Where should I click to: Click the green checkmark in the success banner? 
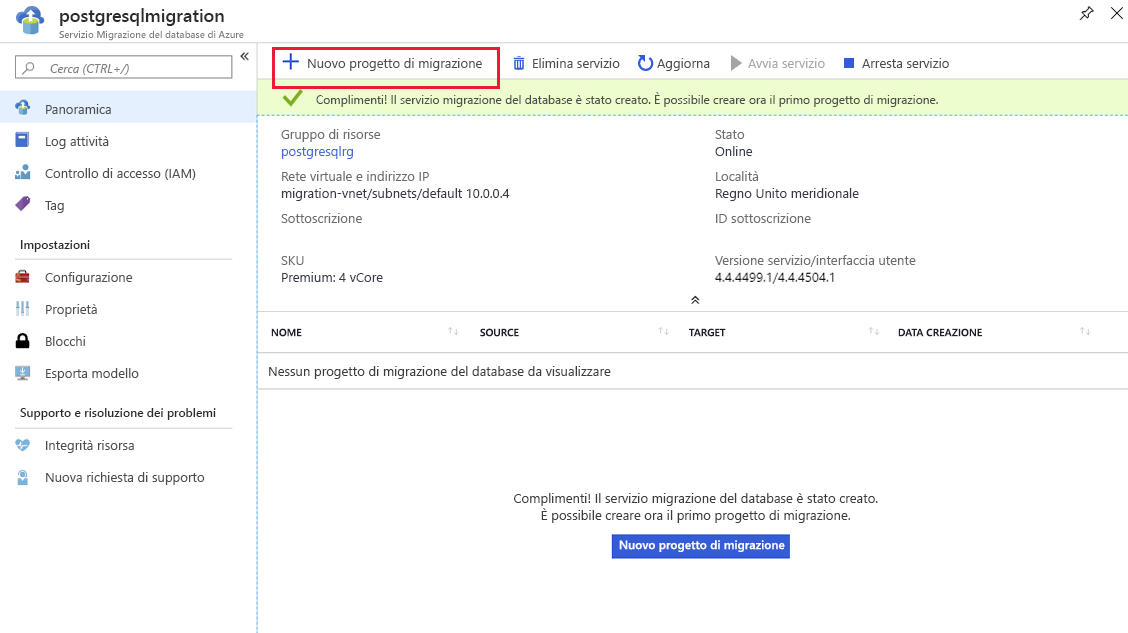click(292, 99)
